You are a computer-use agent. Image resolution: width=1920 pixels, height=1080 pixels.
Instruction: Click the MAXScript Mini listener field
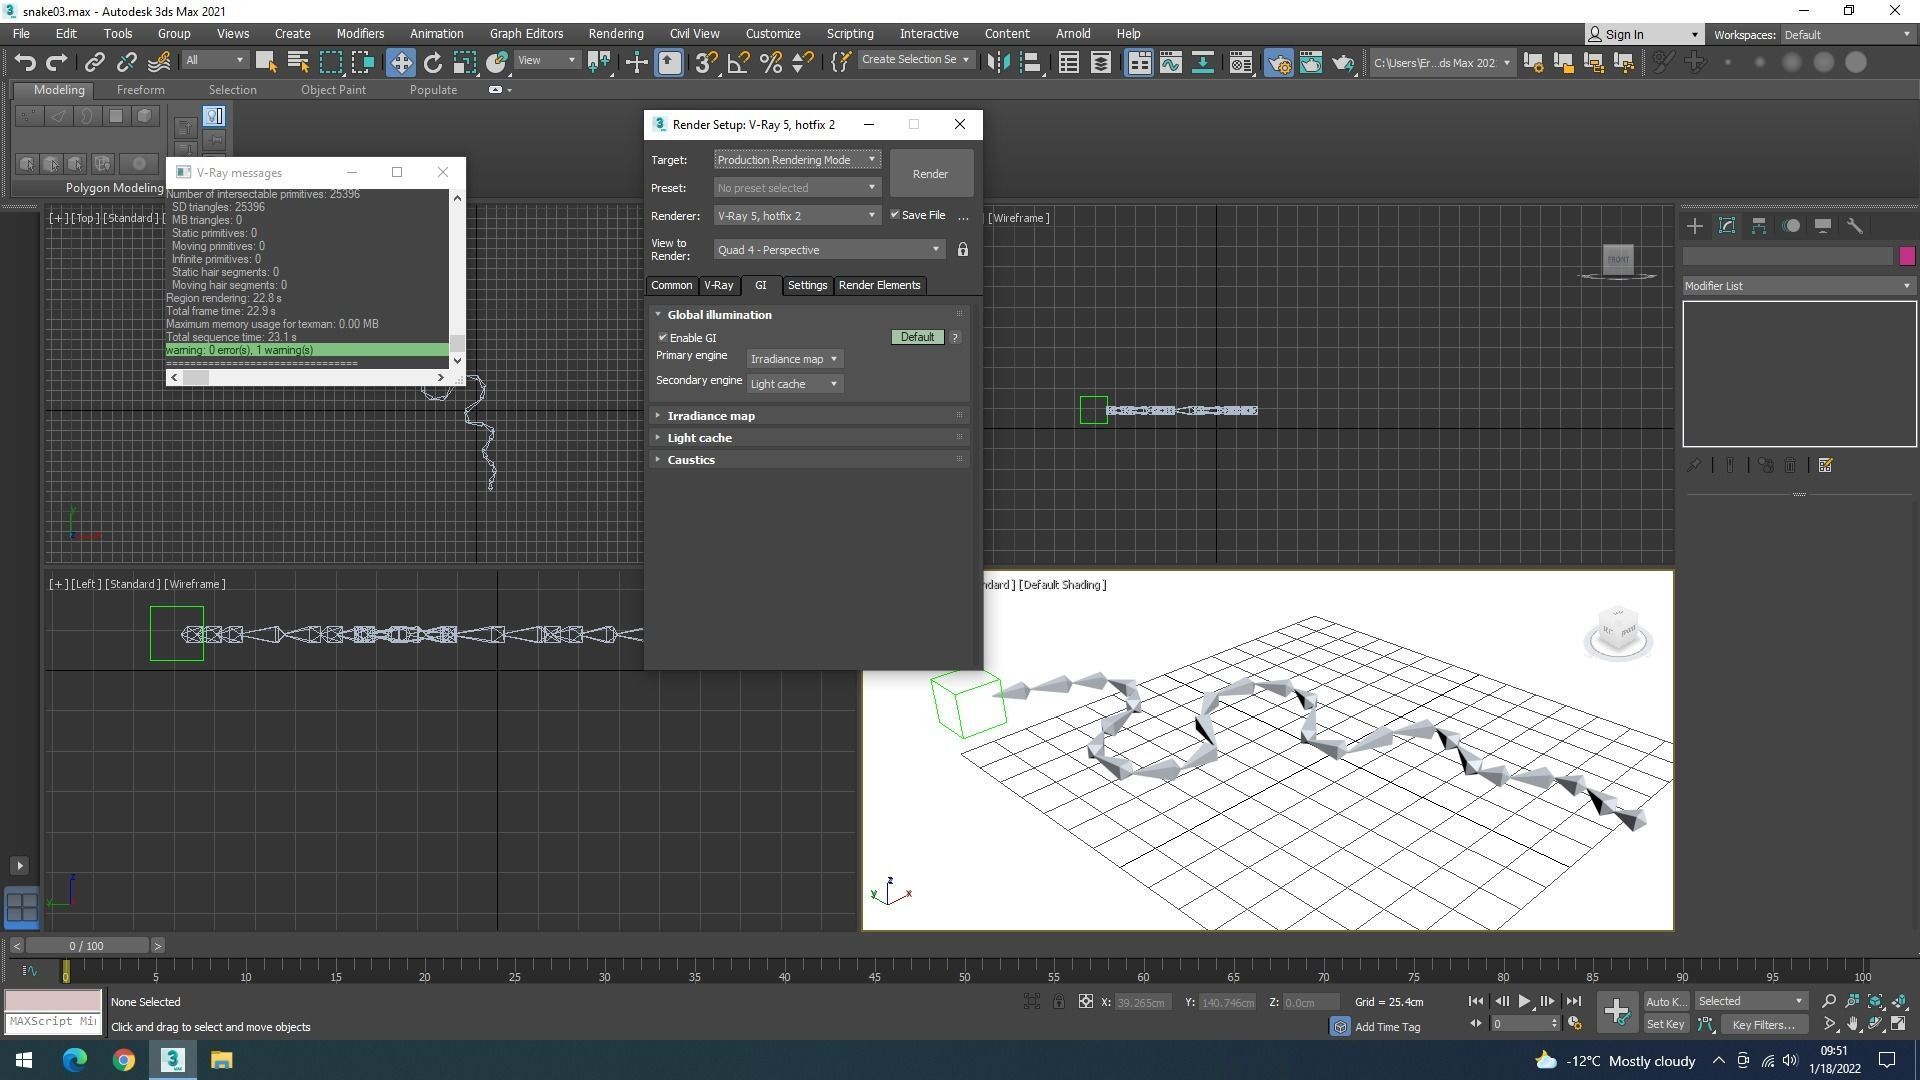tap(53, 1022)
